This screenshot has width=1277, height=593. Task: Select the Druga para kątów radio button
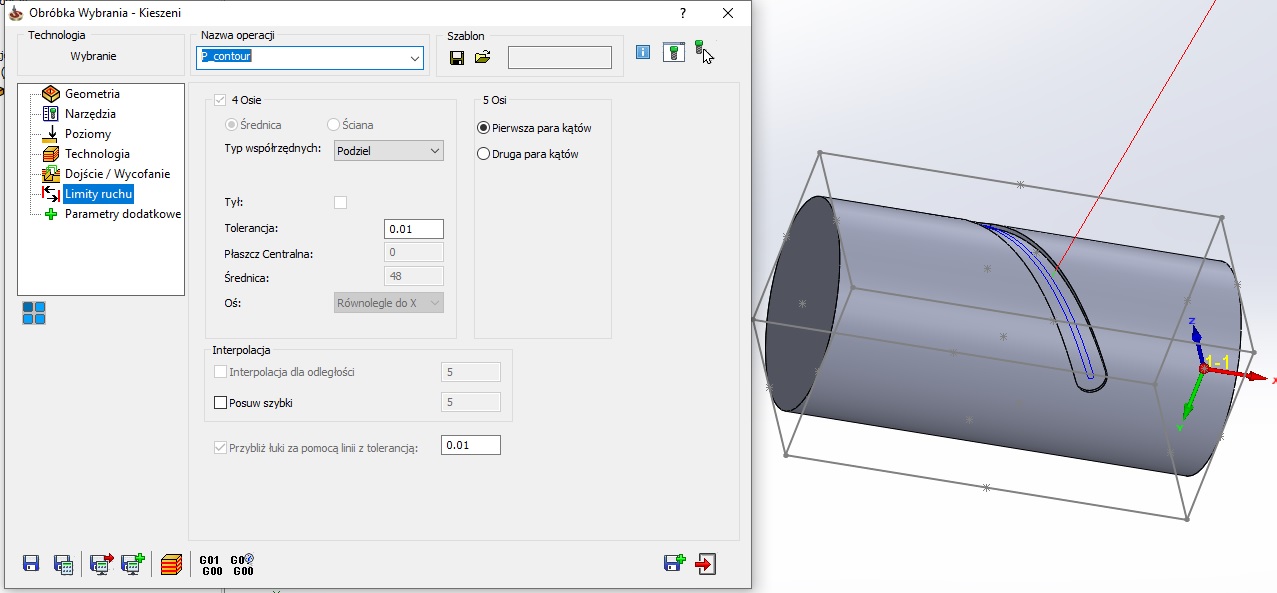coord(484,154)
